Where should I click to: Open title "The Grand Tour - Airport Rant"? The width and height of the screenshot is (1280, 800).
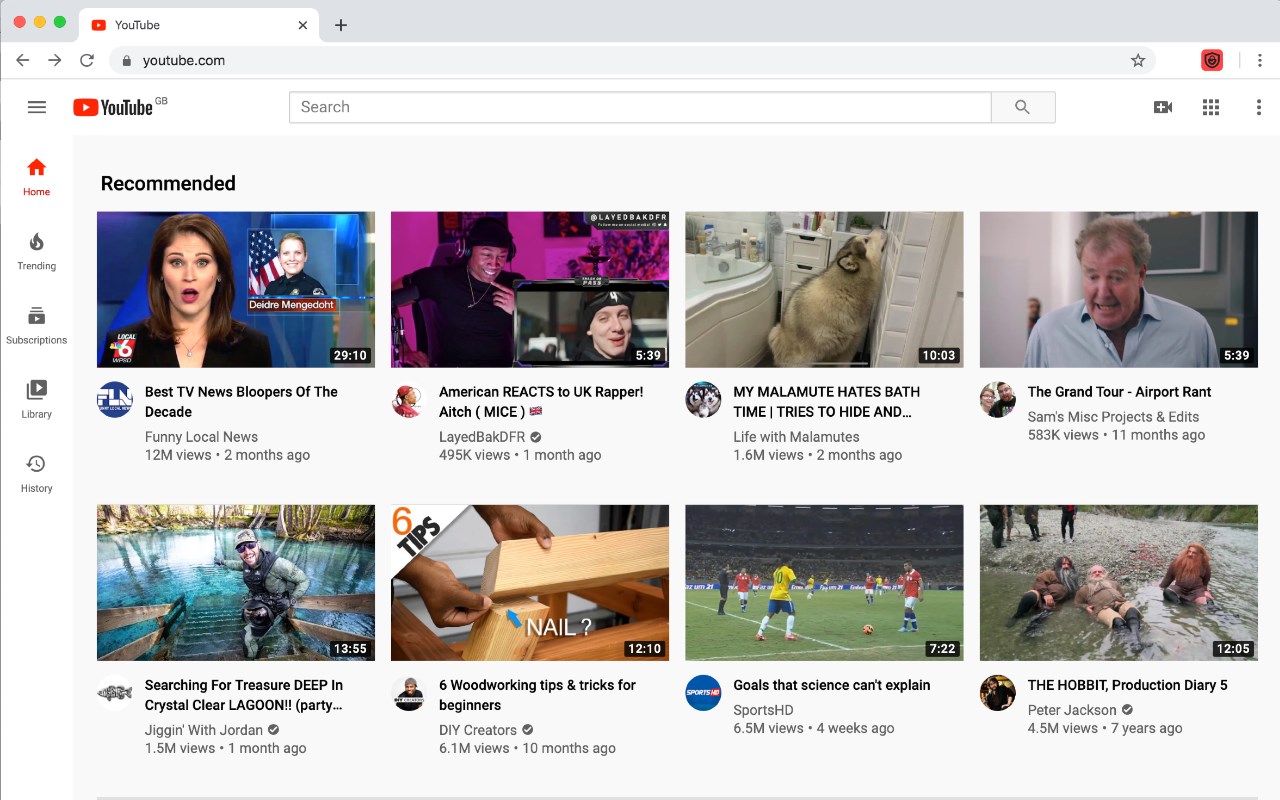point(1119,392)
